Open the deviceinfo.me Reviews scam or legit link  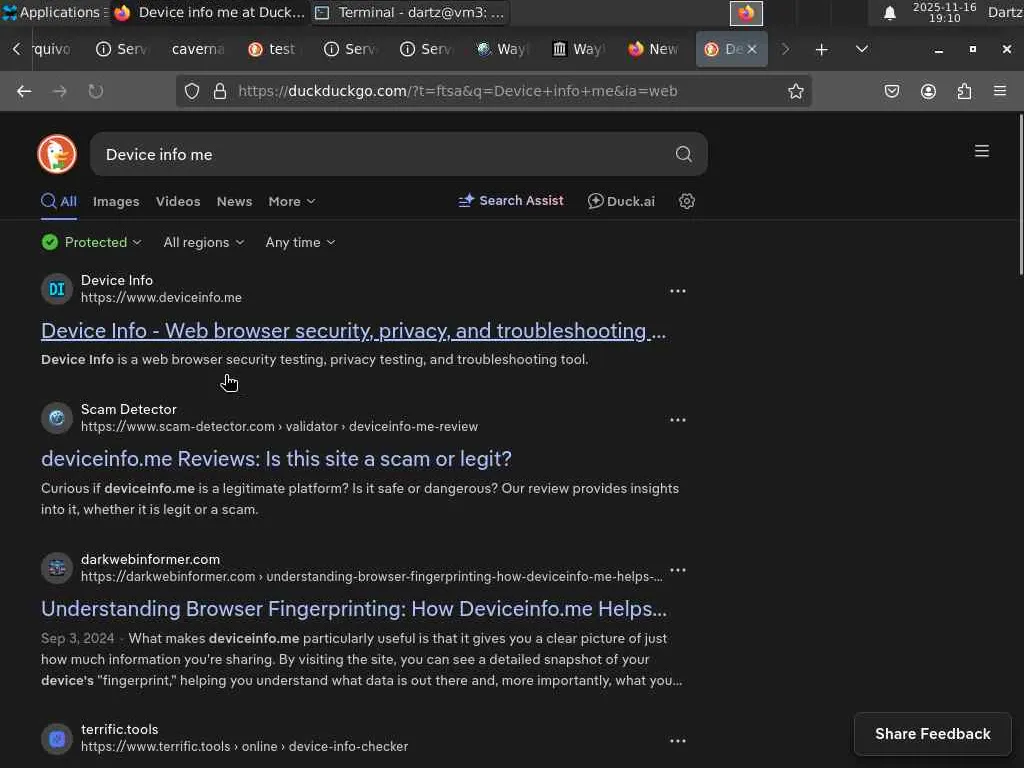[276, 459]
